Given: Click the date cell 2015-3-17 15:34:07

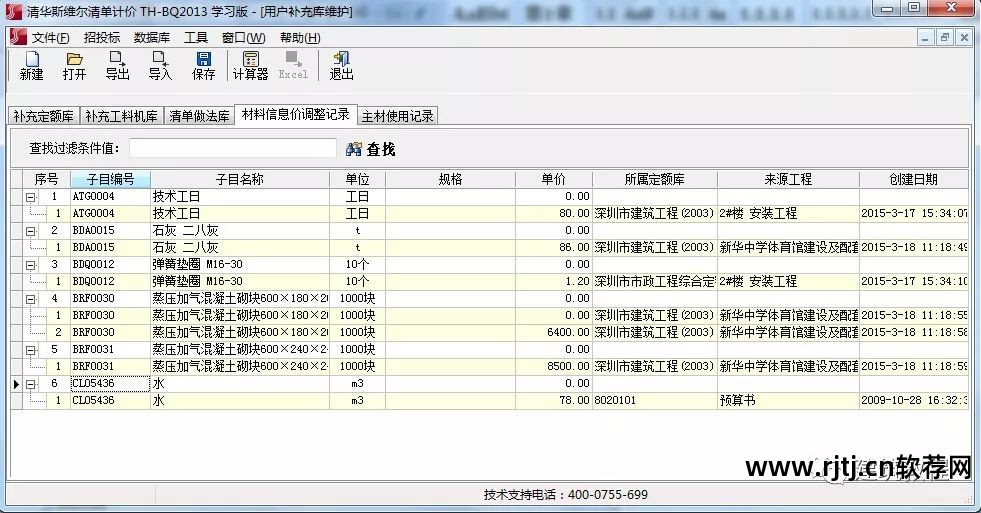Looking at the screenshot, I should pos(913,213).
